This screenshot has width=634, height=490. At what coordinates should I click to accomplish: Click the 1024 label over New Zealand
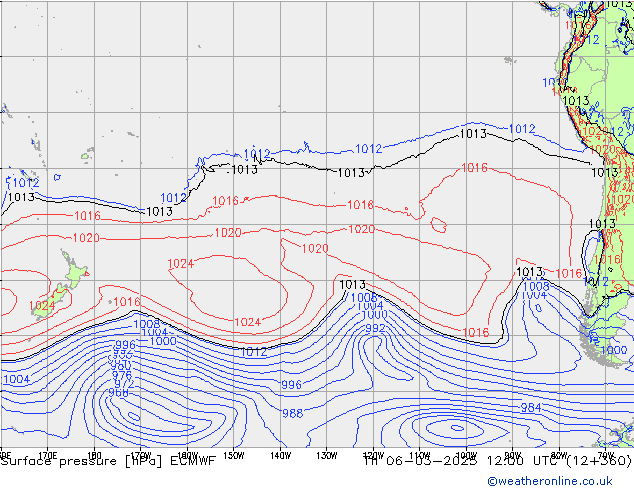42,306
